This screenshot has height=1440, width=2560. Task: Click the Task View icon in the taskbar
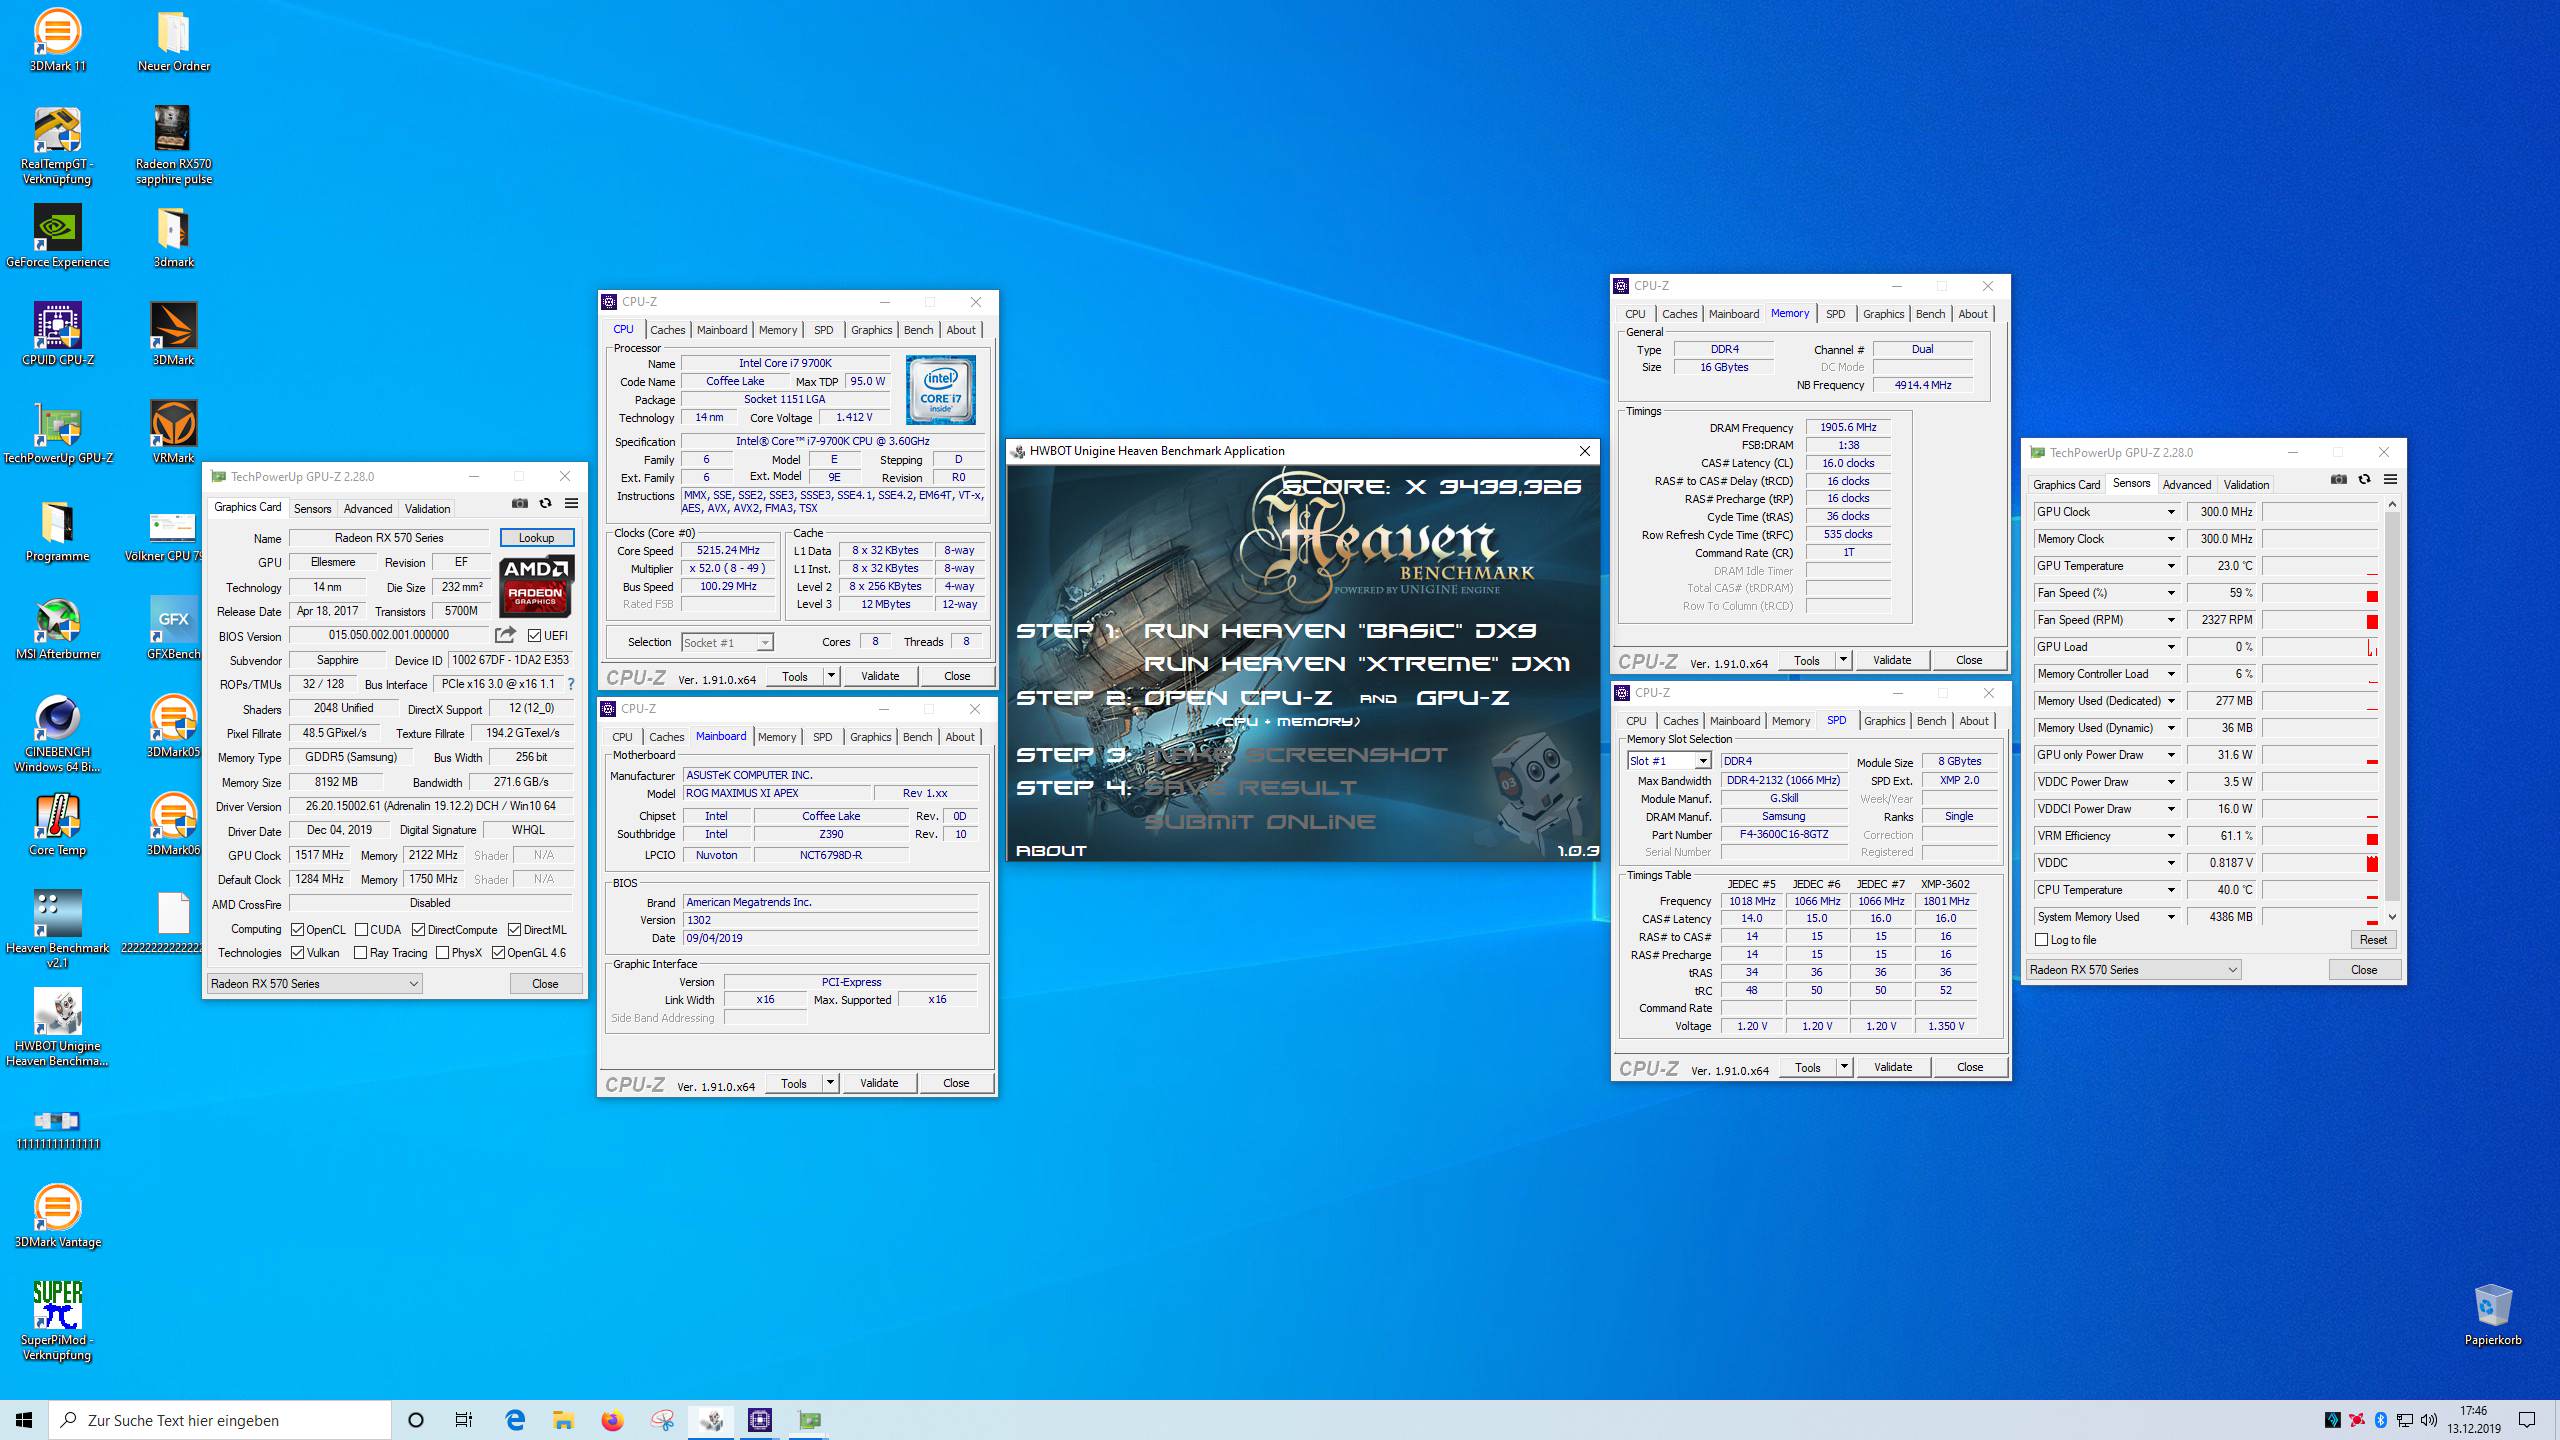pyautogui.click(x=464, y=1420)
